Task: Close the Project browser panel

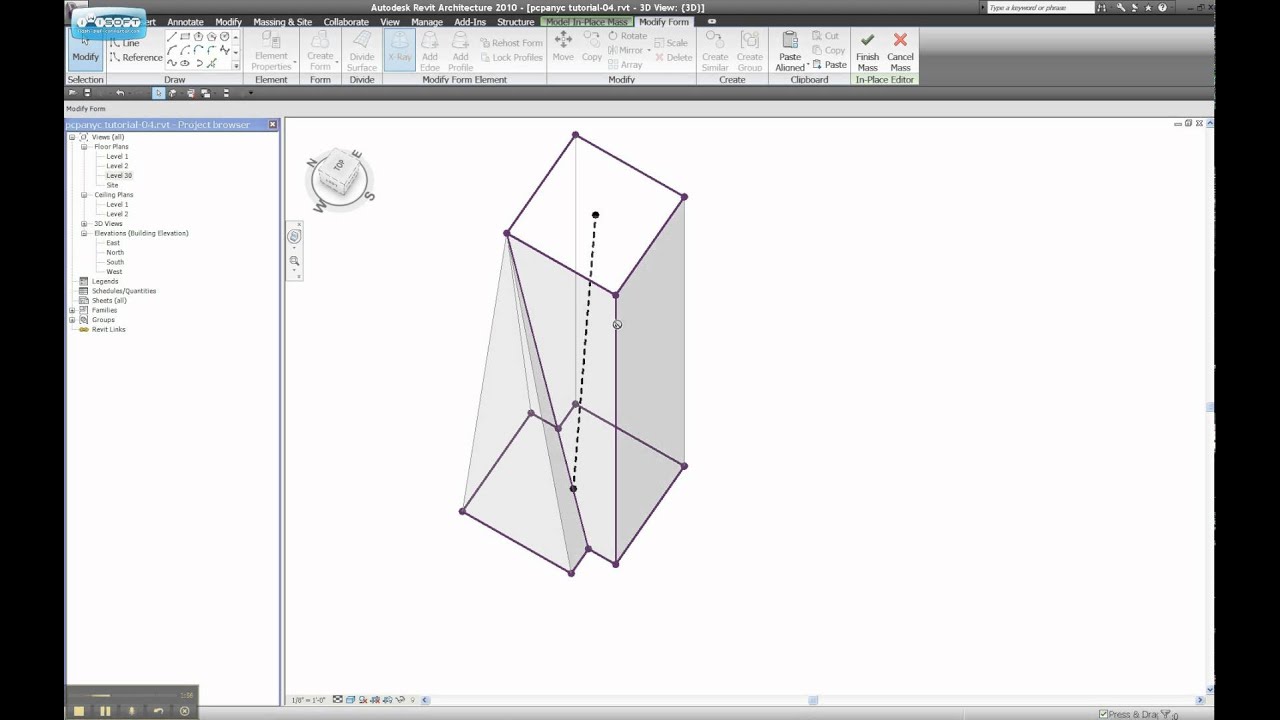Action: (273, 125)
